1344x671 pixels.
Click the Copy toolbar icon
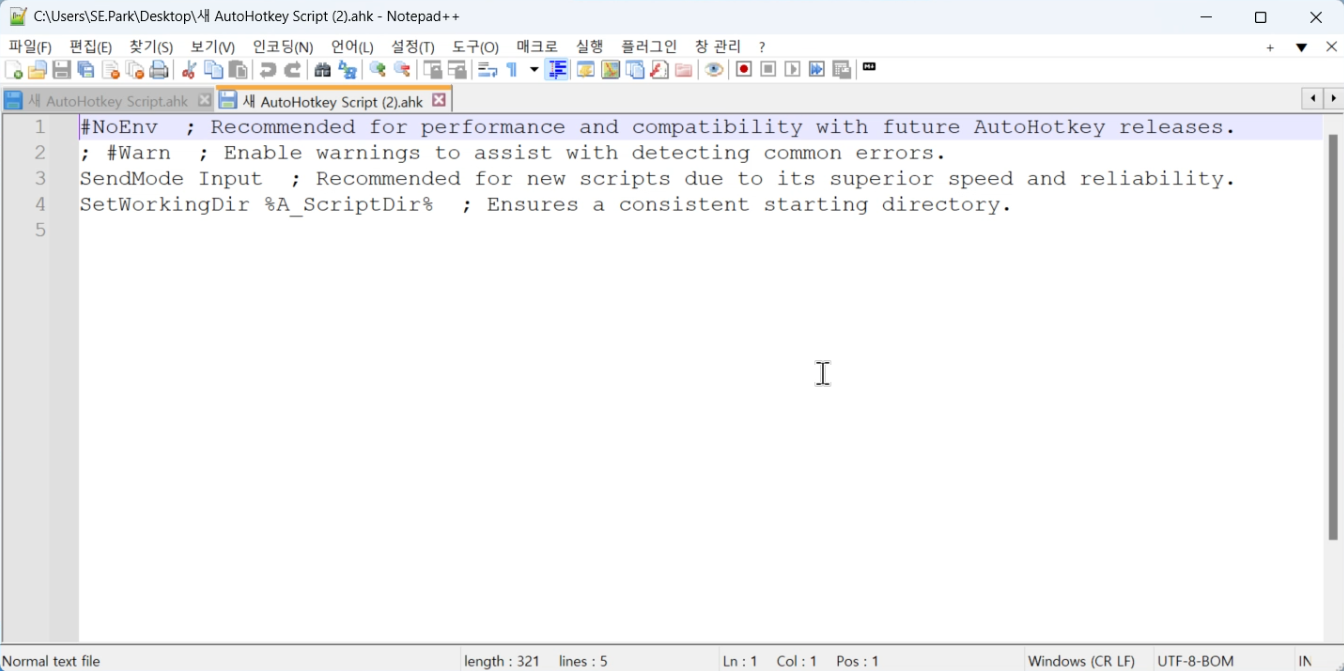(213, 70)
